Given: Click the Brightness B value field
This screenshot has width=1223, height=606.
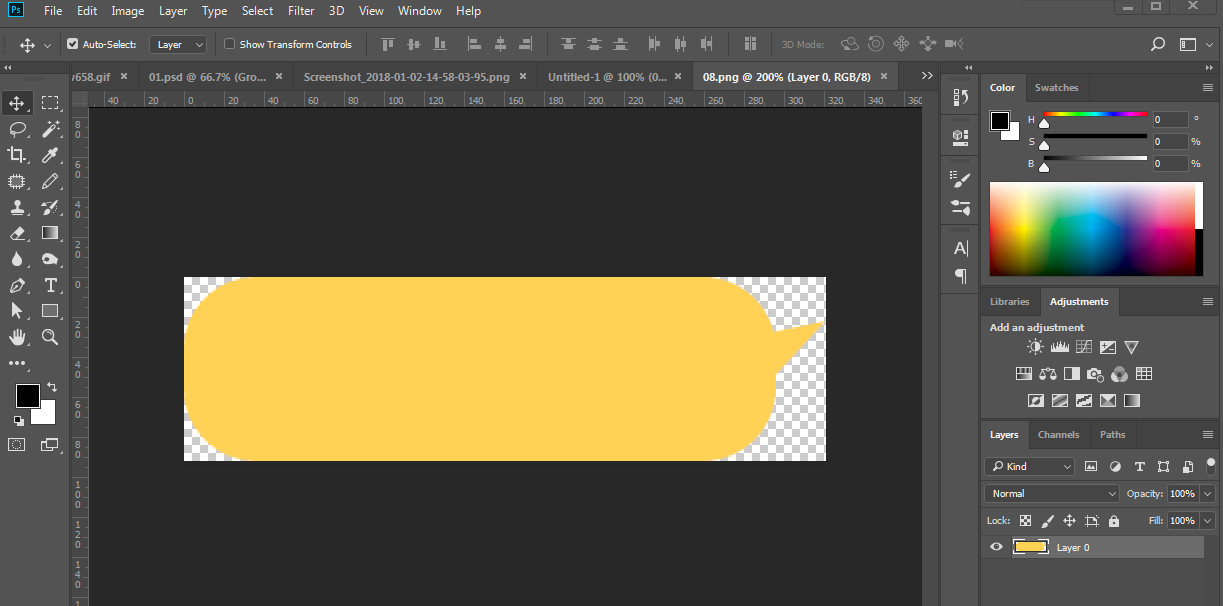Looking at the screenshot, I should pos(1170,163).
